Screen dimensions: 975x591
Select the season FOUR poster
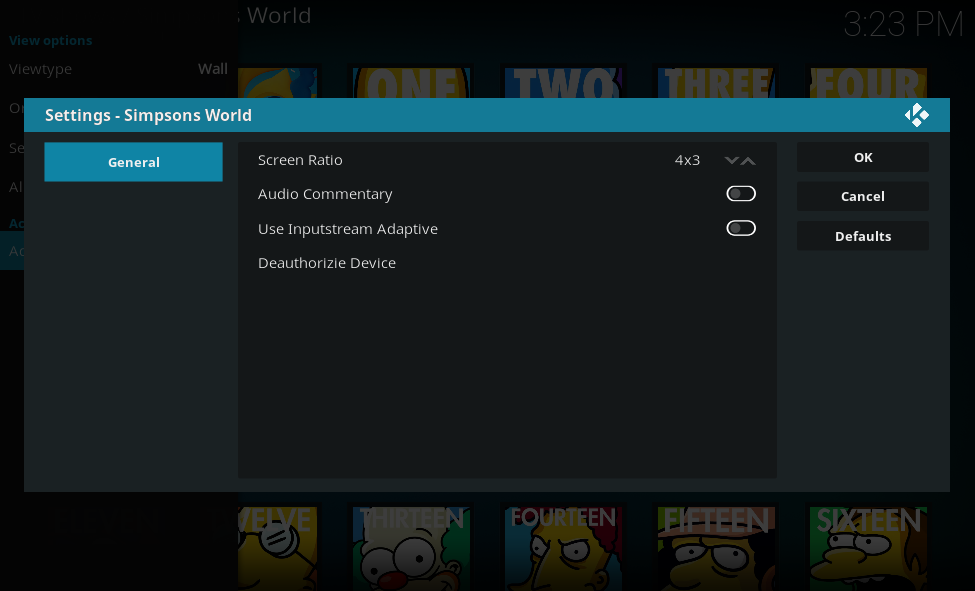point(868,82)
